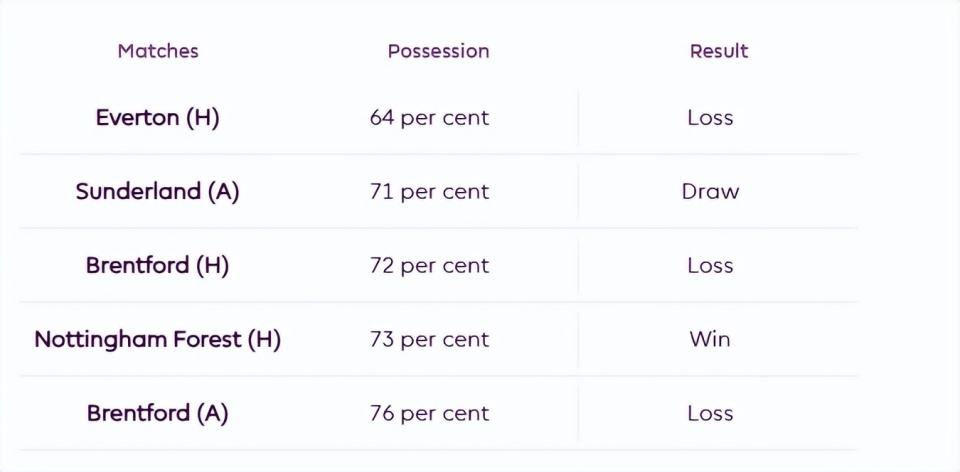This screenshot has height=472, width=960.
Task: Select the Sunderland (A) match cell
Action: coord(157,192)
